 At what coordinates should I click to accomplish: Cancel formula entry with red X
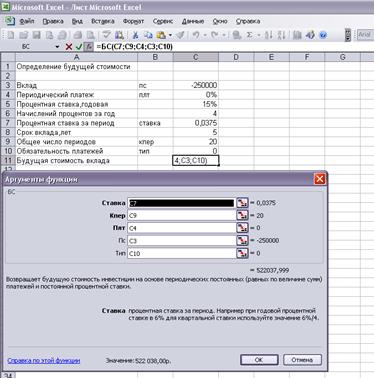point(69,47)
